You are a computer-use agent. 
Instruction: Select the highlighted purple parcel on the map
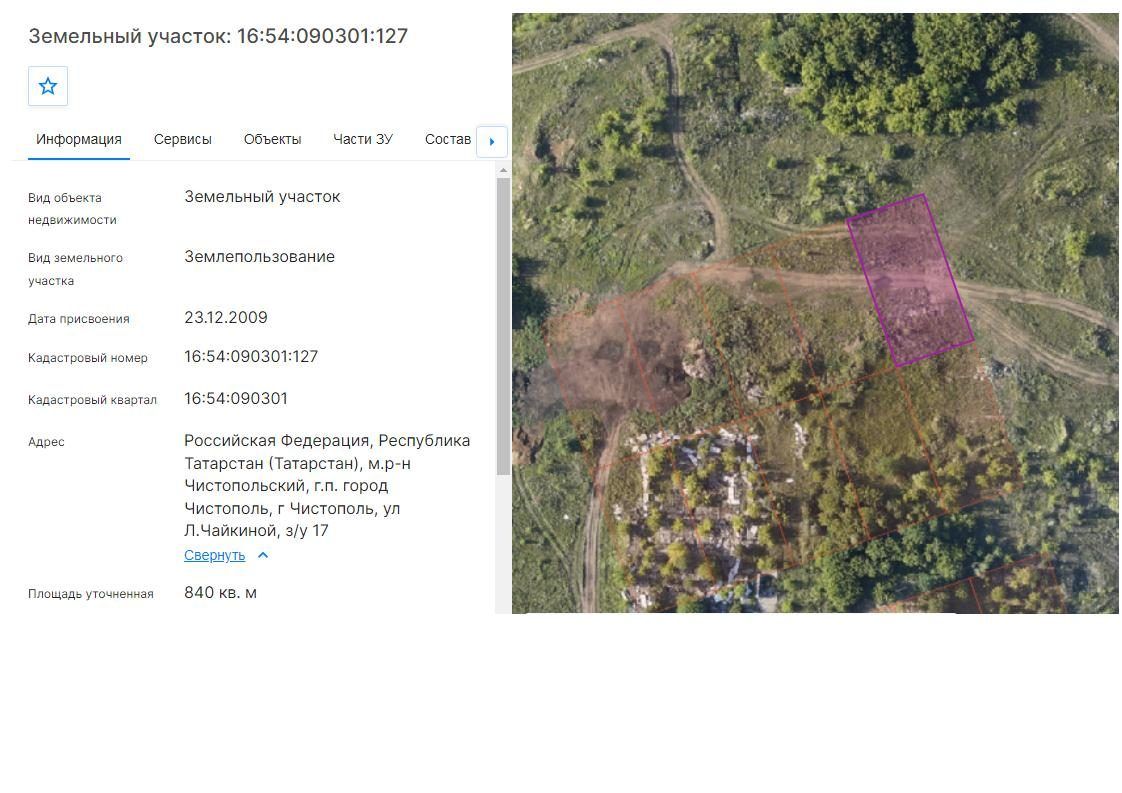(x=910, y=281)
